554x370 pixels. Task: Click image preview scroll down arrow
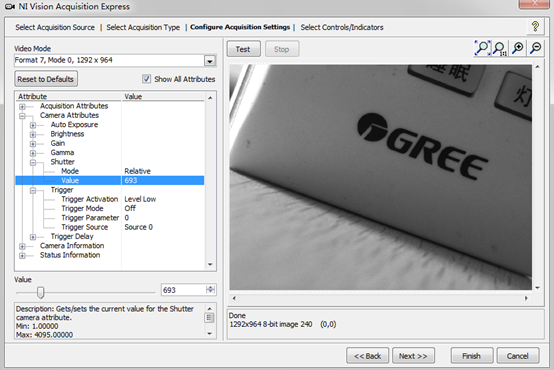point(537,288)
